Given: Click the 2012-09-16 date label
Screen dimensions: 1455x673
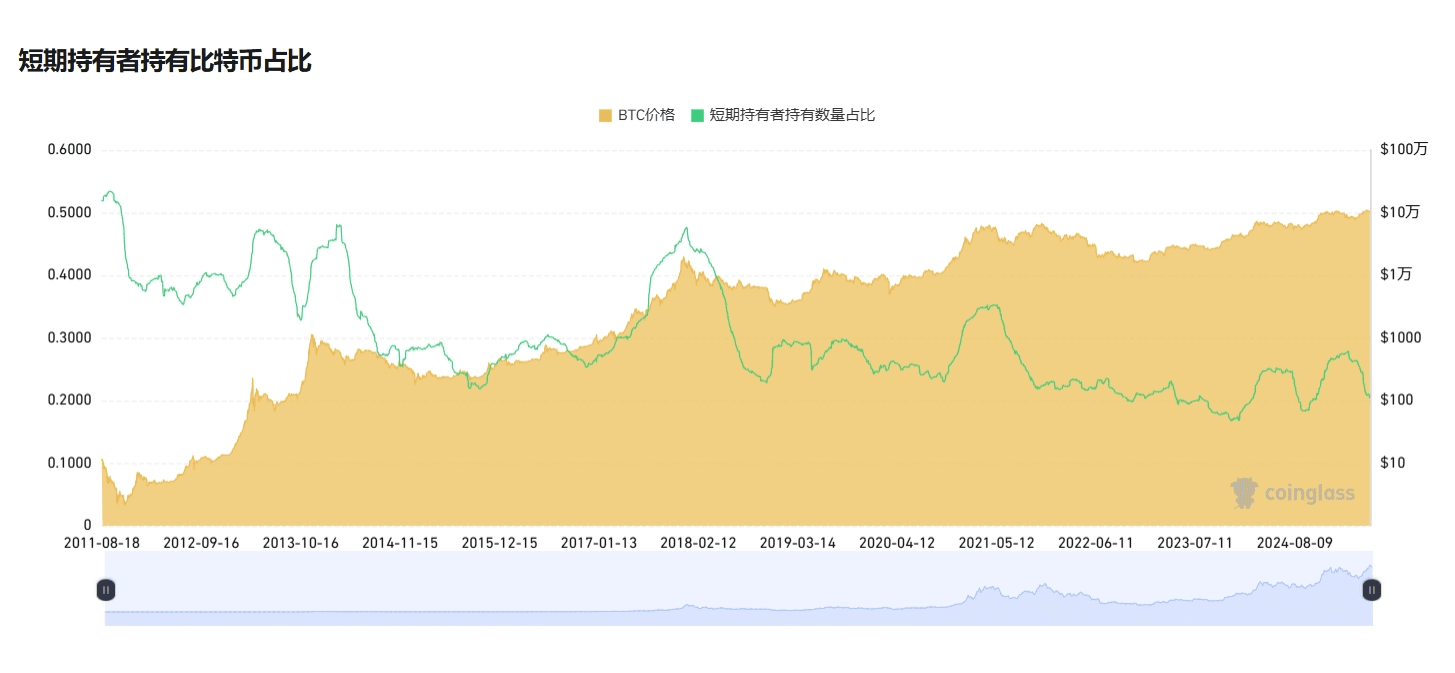Looking at the screenshot, I should pos(201,543).
